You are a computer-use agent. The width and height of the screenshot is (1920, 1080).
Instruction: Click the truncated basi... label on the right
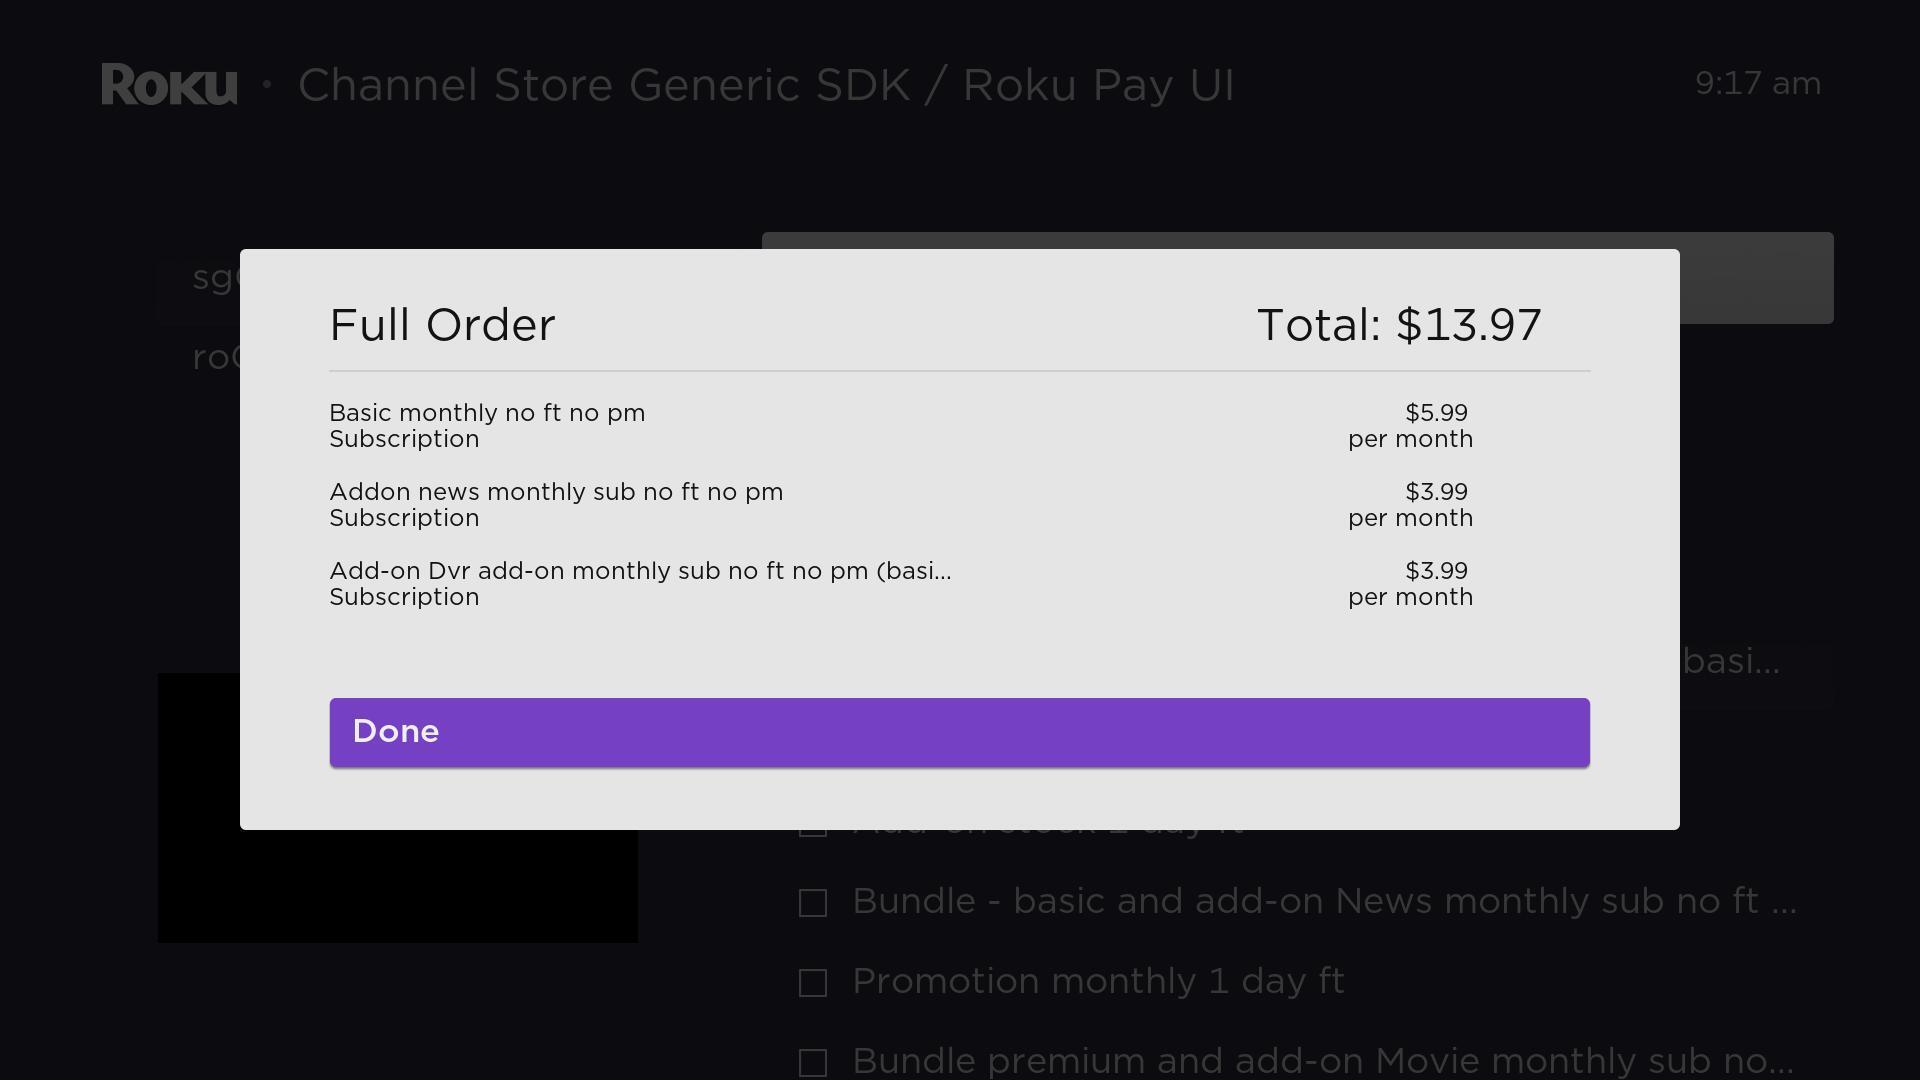click(x=1729, y=661)
